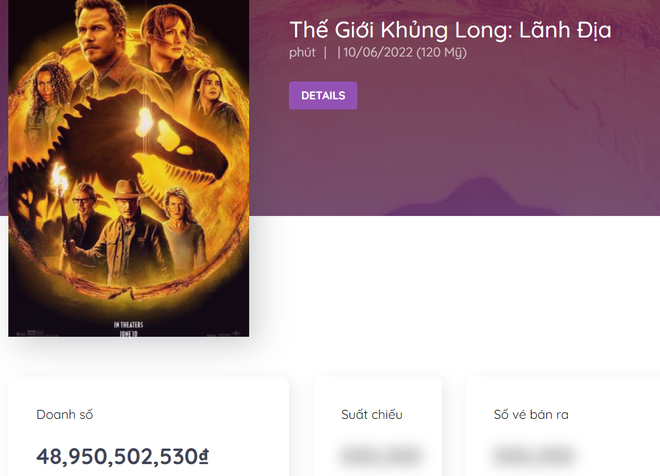Click the burning torch on the poster

coord(60,179)
